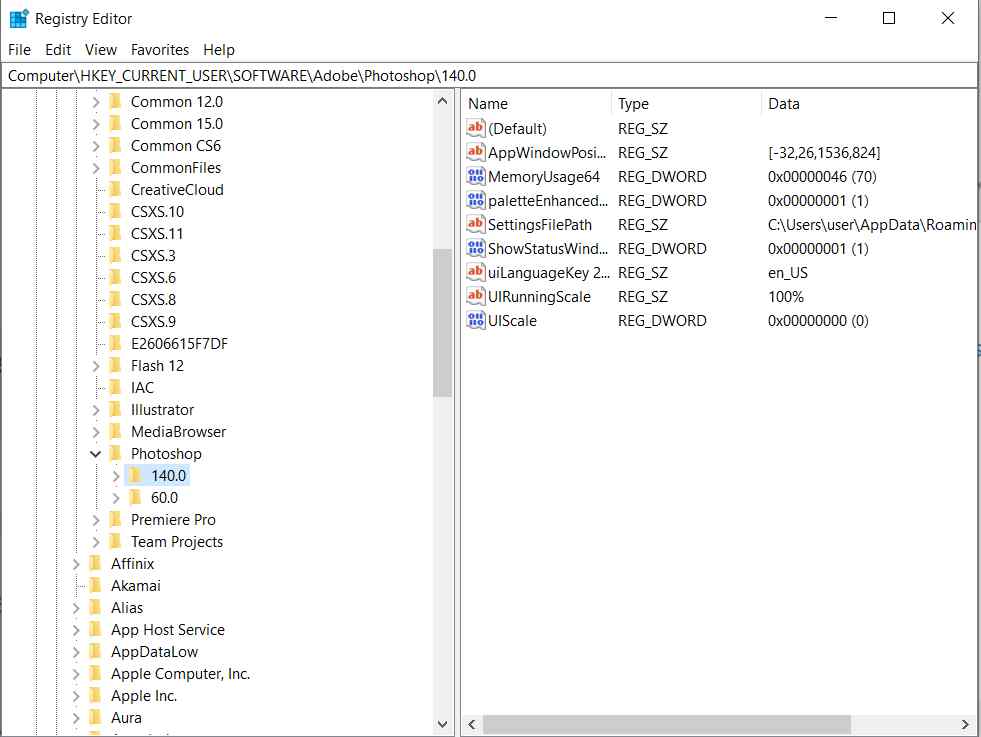Viewport: 981px width, 737px height.
Task: Click the registry path address bar
Action: coord(489,76)
